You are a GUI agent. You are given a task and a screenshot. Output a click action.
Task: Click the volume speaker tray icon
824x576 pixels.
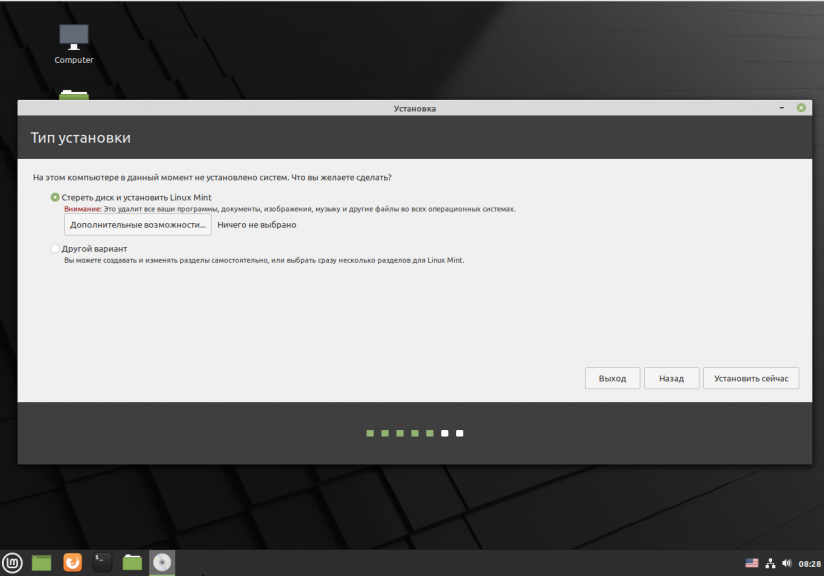tap(787, 564)
